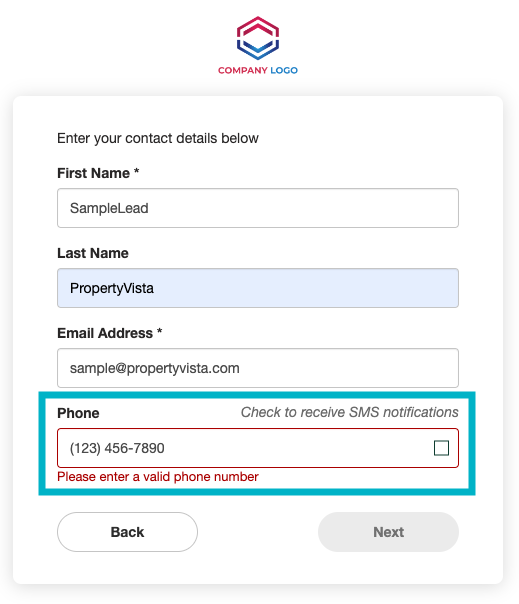Click empty space between Back and Next buttons

point(258,532)
